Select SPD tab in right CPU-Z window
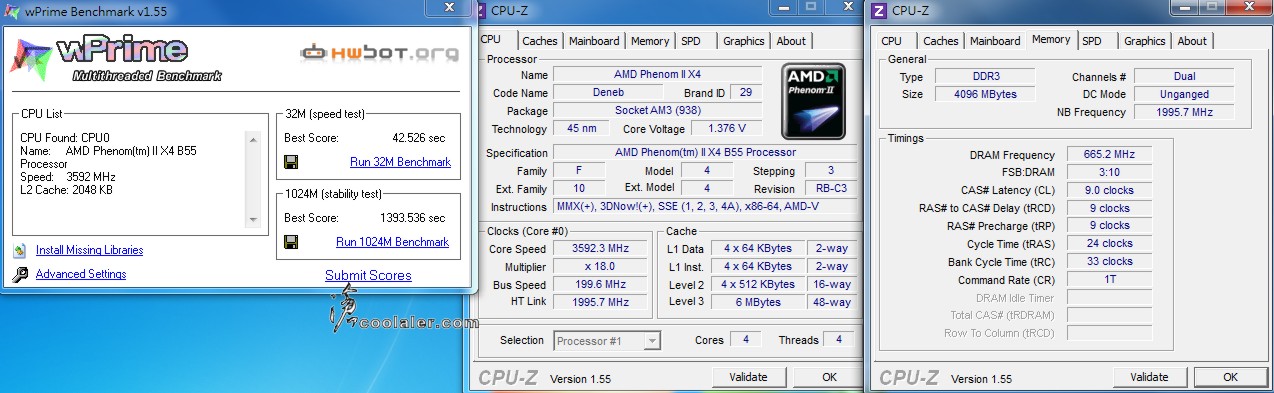This screenshot has height=393, width=1274. [1092, 41]
